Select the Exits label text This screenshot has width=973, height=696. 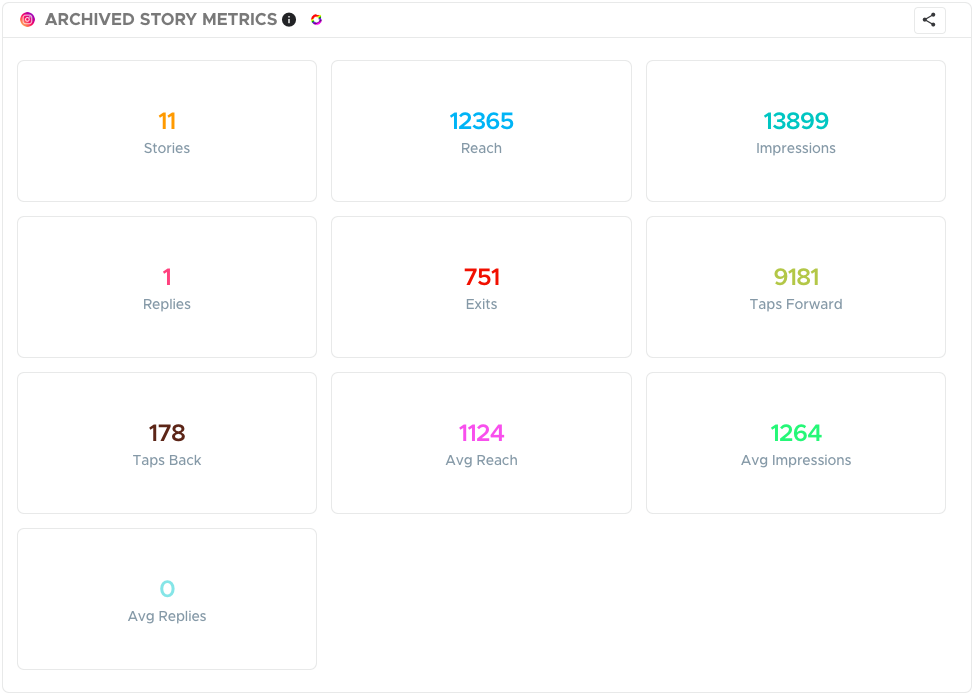pyautogui.click(x=481, y=304)
